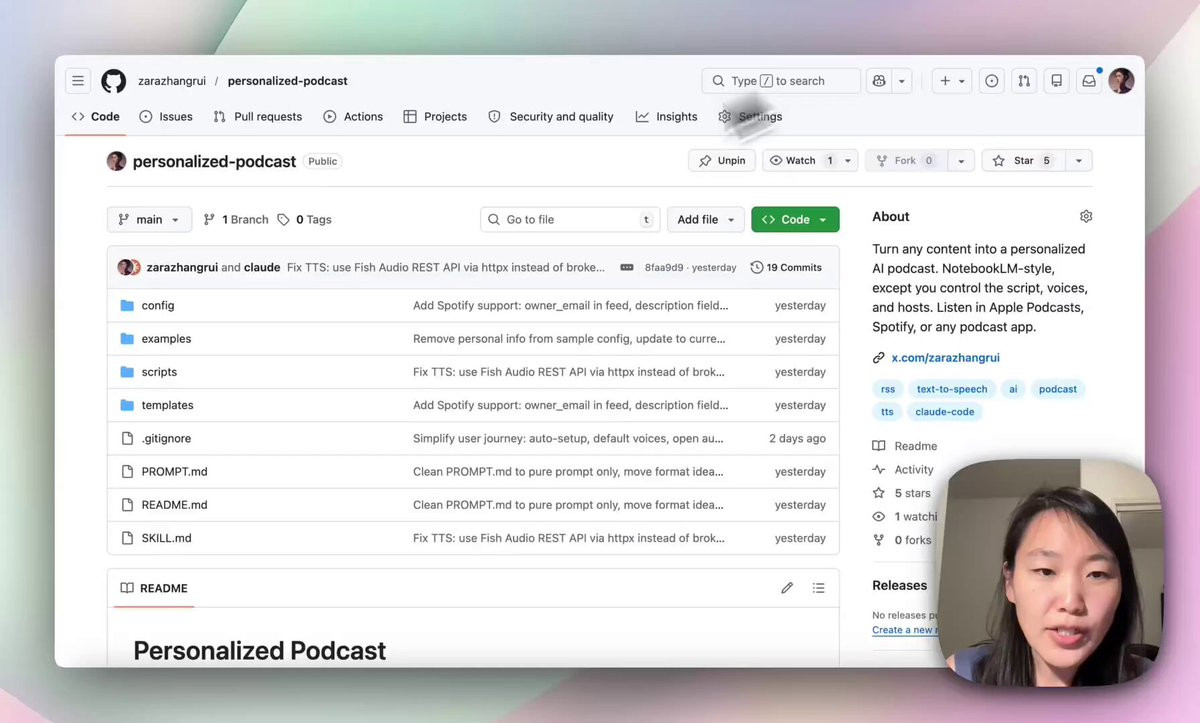View the 1 Branch link

236,220
